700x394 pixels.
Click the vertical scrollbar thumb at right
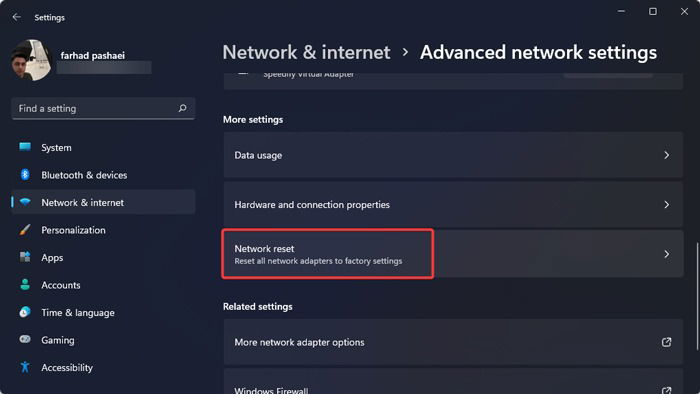pyautogui.click(x=697, y=296)
